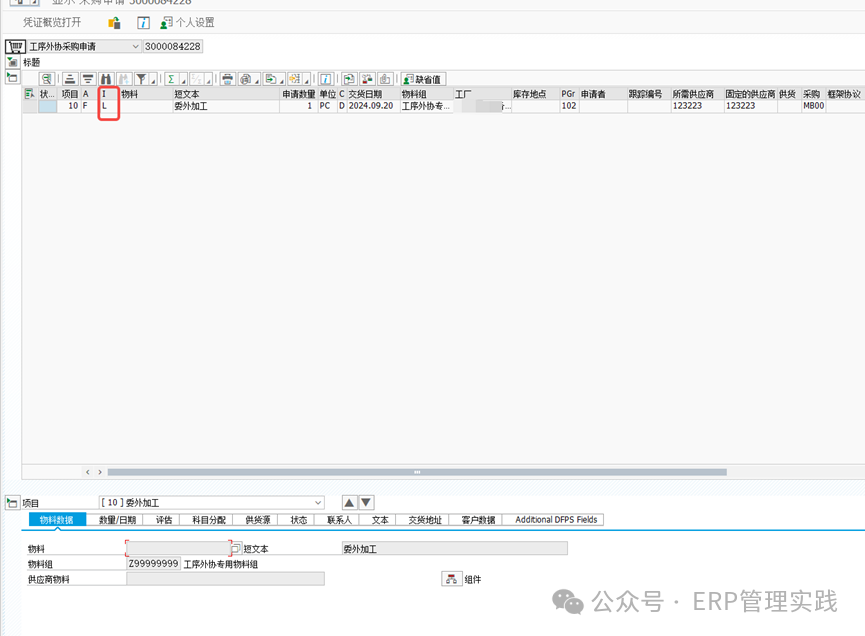This screenshot has width=865, height=636.
Task: Select the row 10 selector cell
Action: (47, 106)
